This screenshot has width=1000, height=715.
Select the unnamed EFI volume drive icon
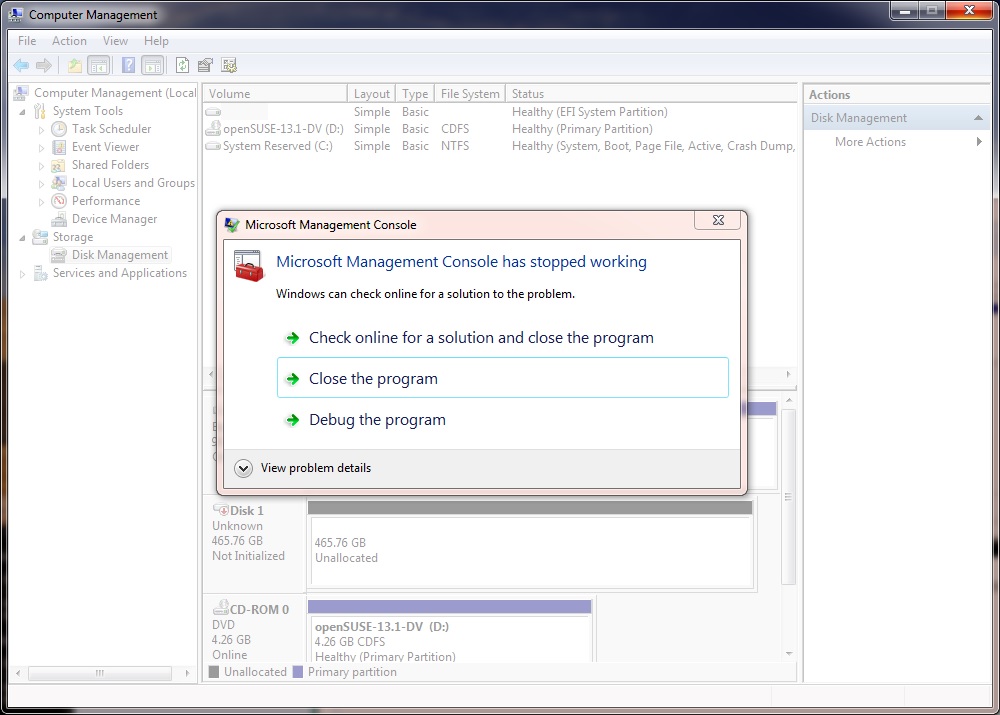click(213, 112)
